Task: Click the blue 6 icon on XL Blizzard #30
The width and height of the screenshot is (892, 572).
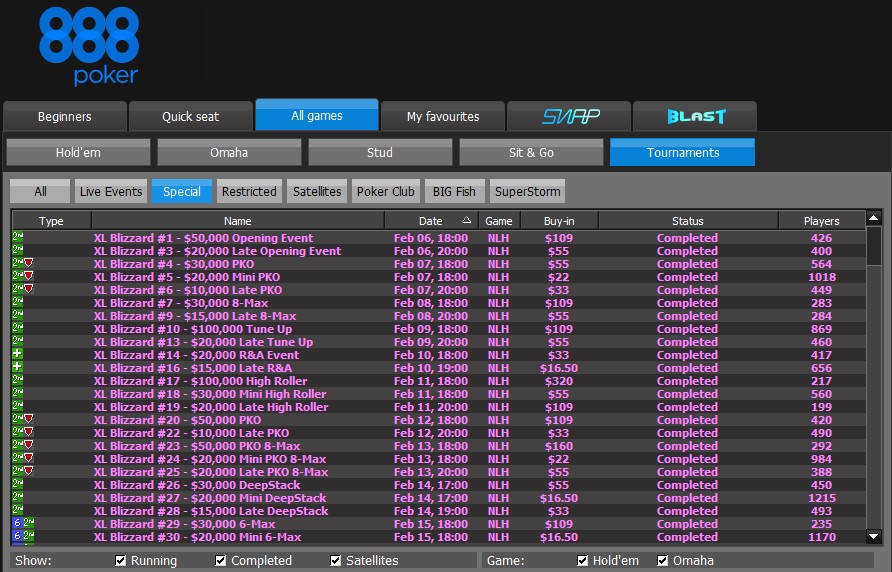Action: [17, 537]
